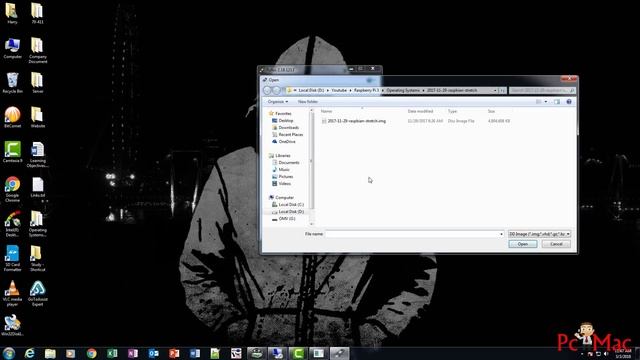The width and height of the screenshot is (640, 360).
Task: Open OneNote from the taskbar
Action: (133, 353)
